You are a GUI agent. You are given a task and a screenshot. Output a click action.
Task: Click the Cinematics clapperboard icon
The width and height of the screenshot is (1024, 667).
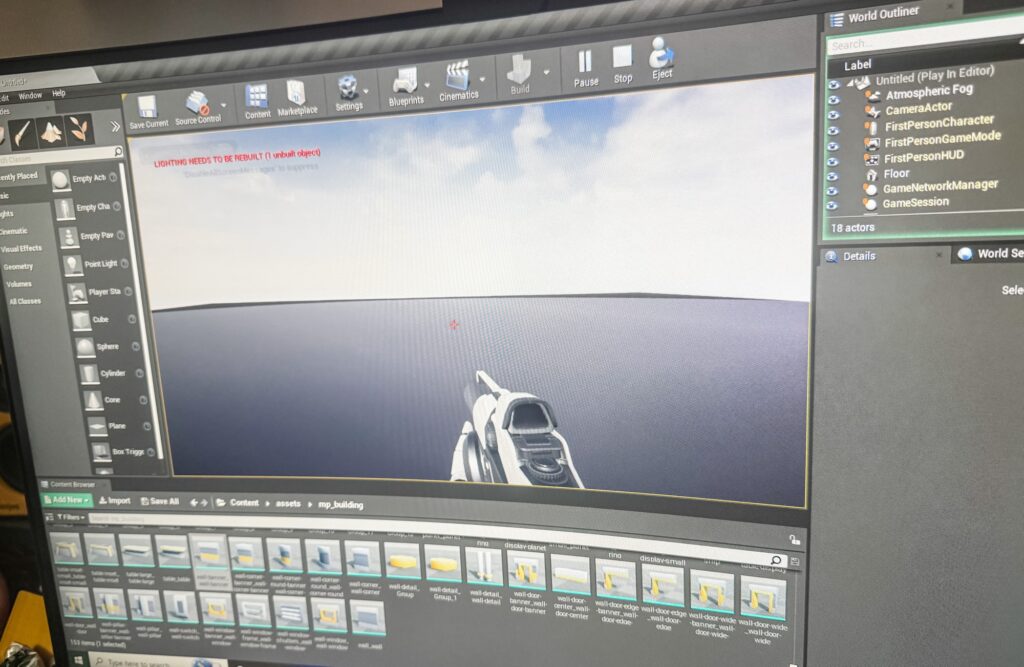pyautogui.click(x=458, y=76)
